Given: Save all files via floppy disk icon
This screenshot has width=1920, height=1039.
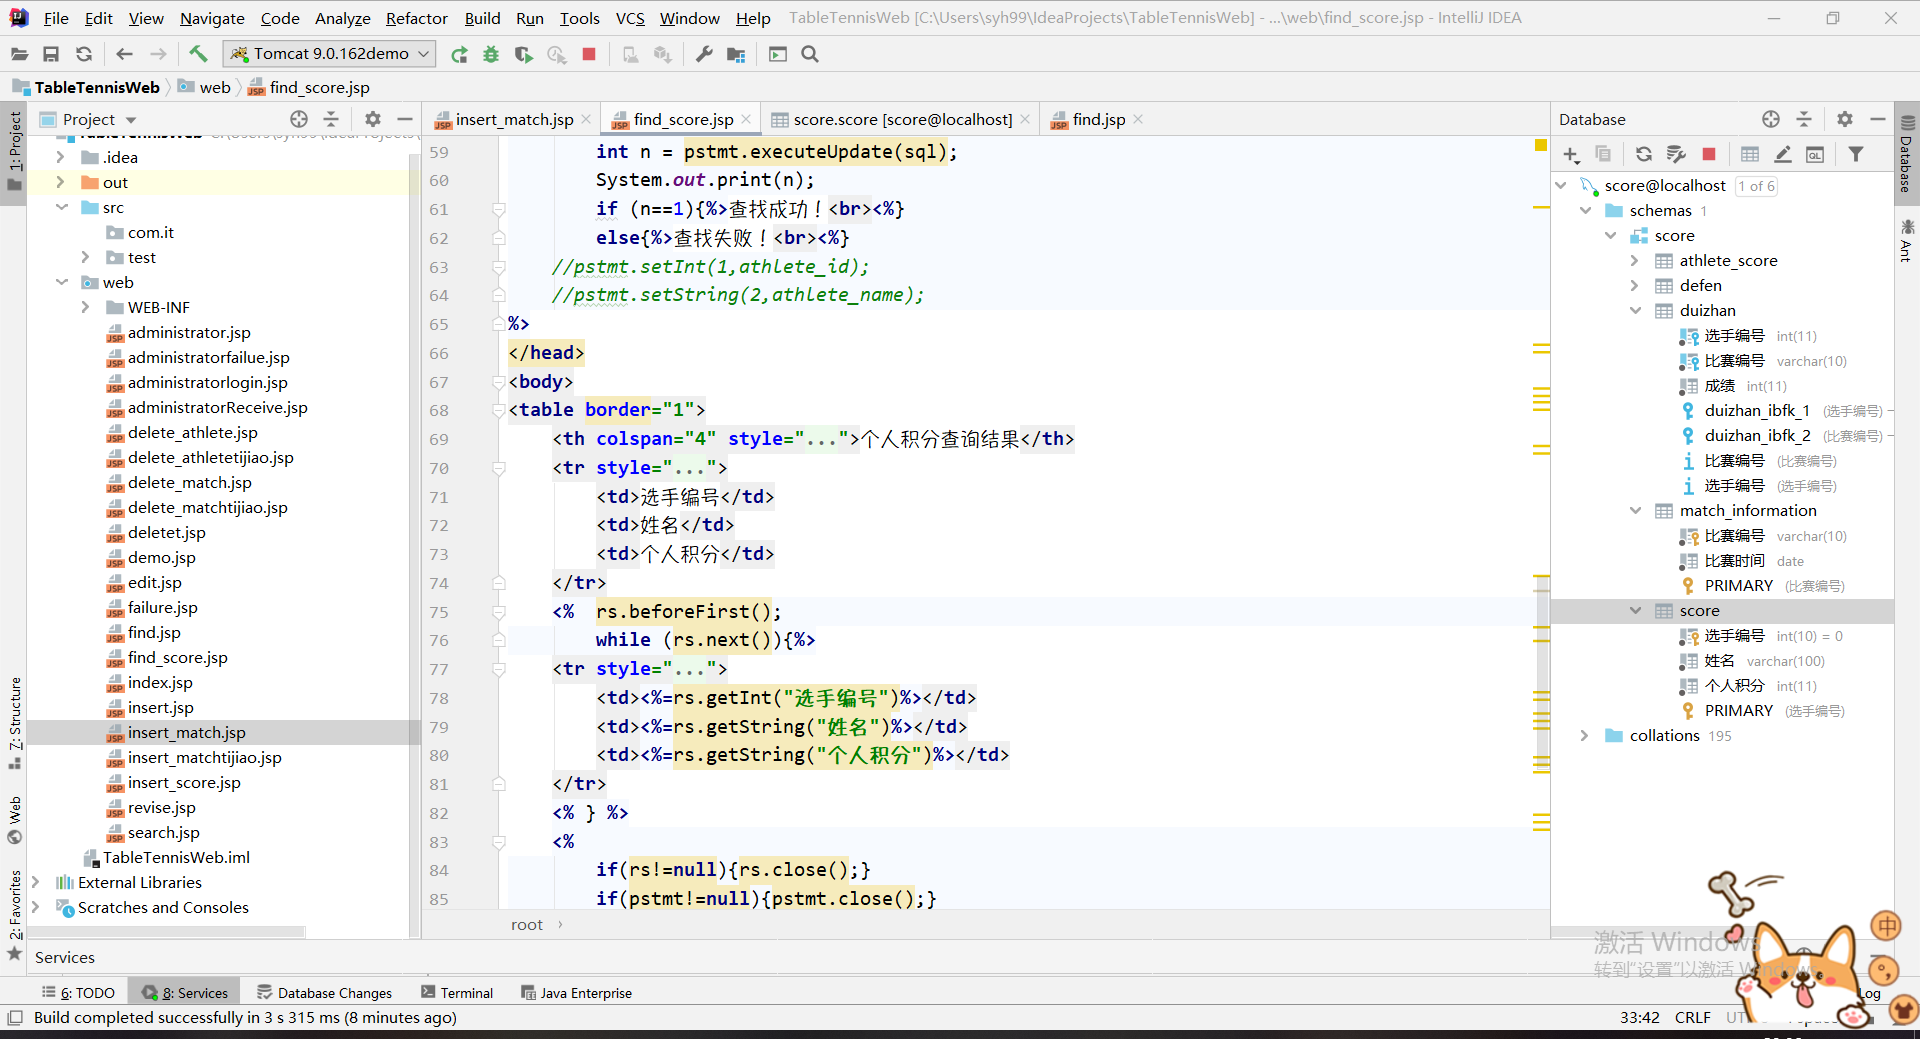Looking at the screenshot, I should [51, 54].
